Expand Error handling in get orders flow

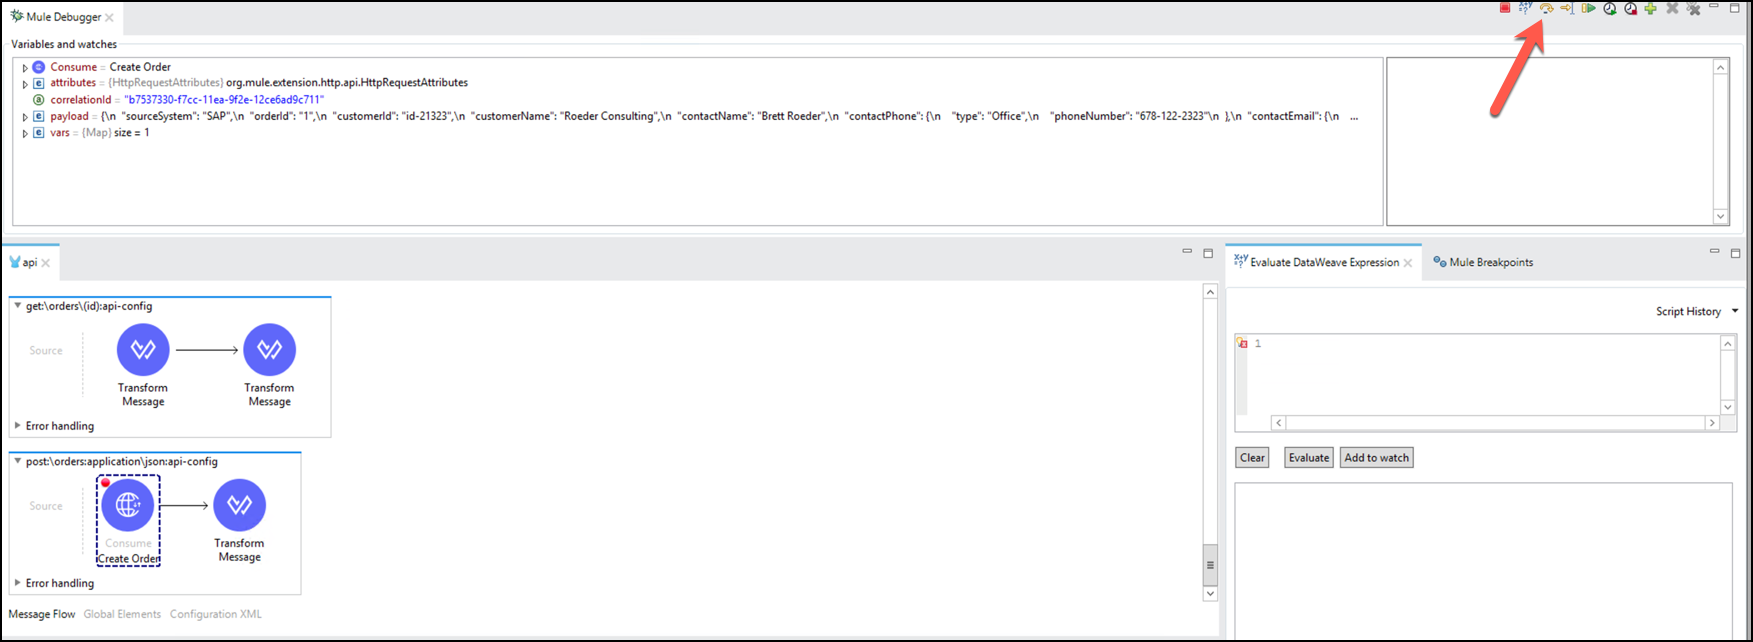[x=17, y=426]
